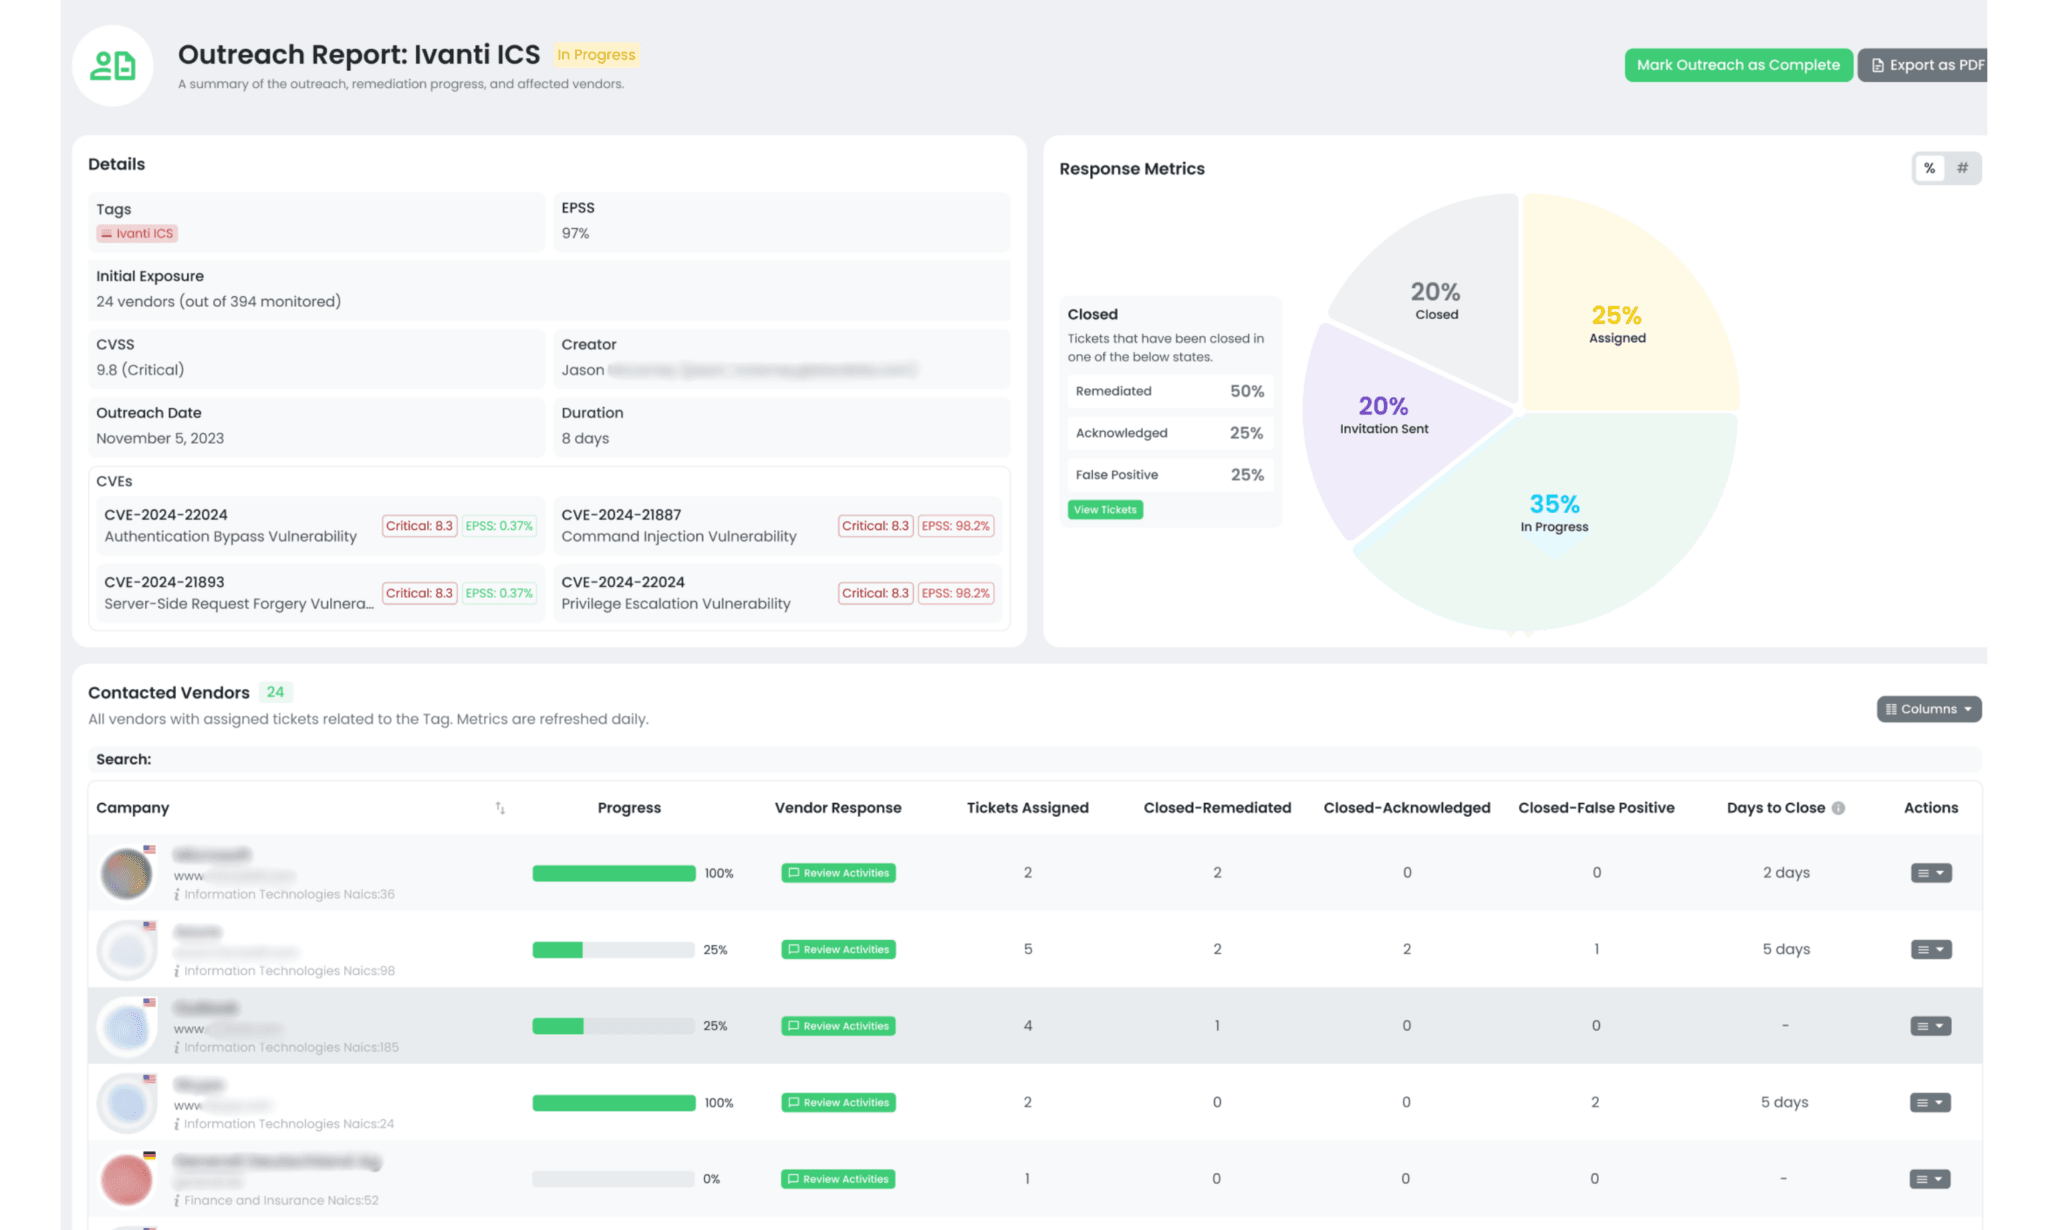Click View Tickets under Closed metrics
Viewport: 2048px width, 1230px height.
[1105, 510]
